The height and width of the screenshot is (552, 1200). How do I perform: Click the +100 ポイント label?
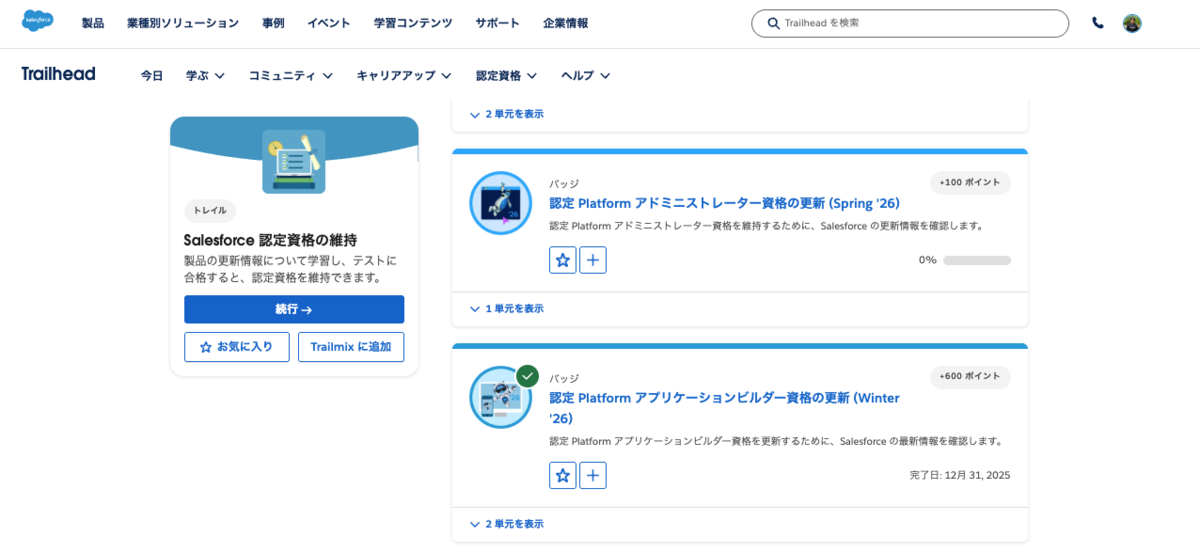(970, 182)
